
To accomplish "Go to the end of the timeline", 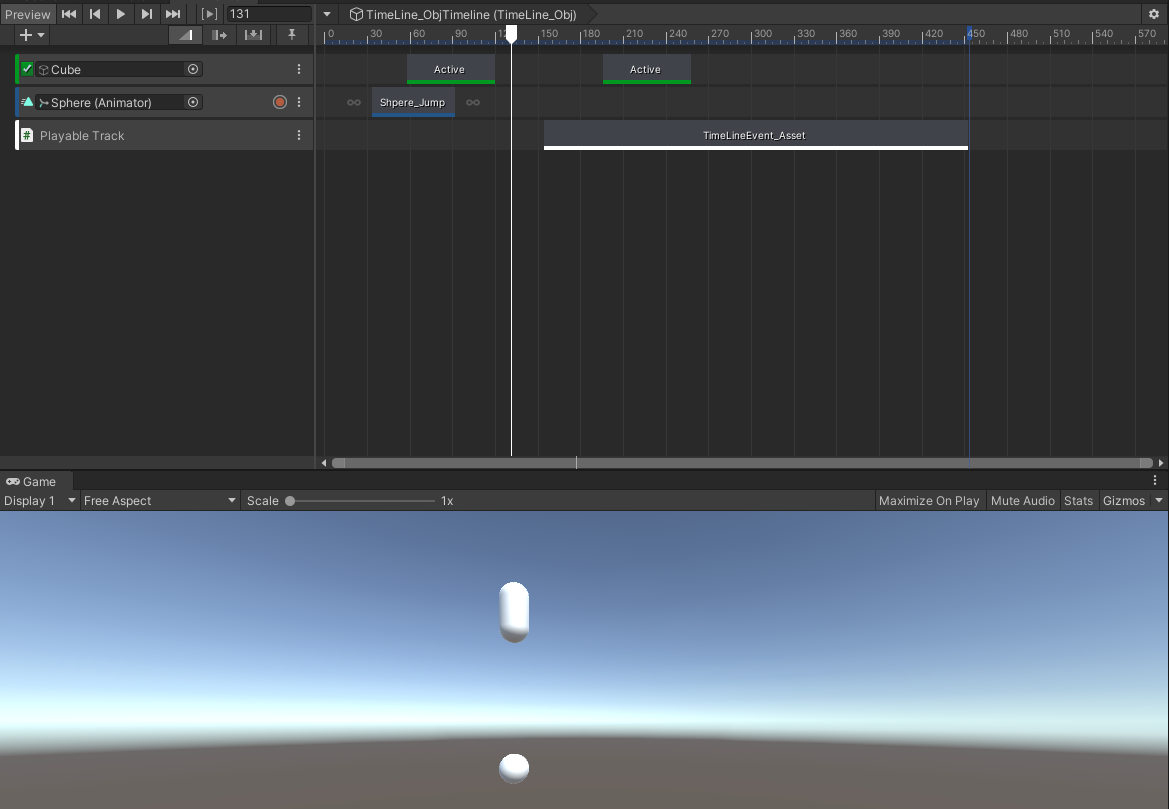I will [x=173, y=13].
